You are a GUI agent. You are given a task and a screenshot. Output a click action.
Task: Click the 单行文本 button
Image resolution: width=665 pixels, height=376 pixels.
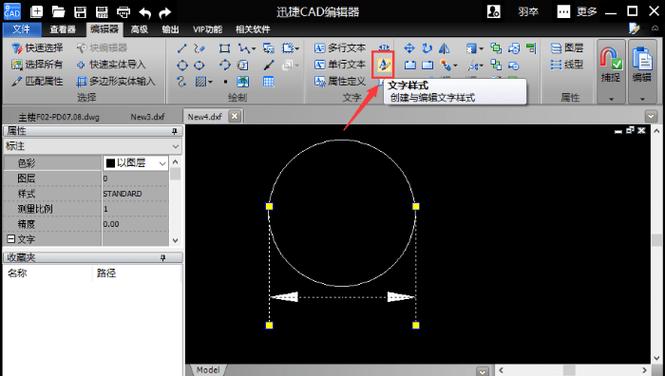[340, 64]
